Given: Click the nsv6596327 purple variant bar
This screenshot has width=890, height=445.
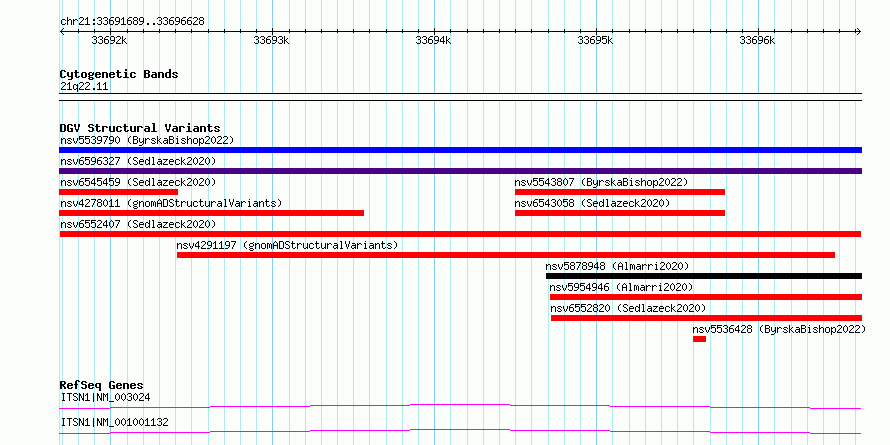Looking at the screenshot, I should (460, 171).
